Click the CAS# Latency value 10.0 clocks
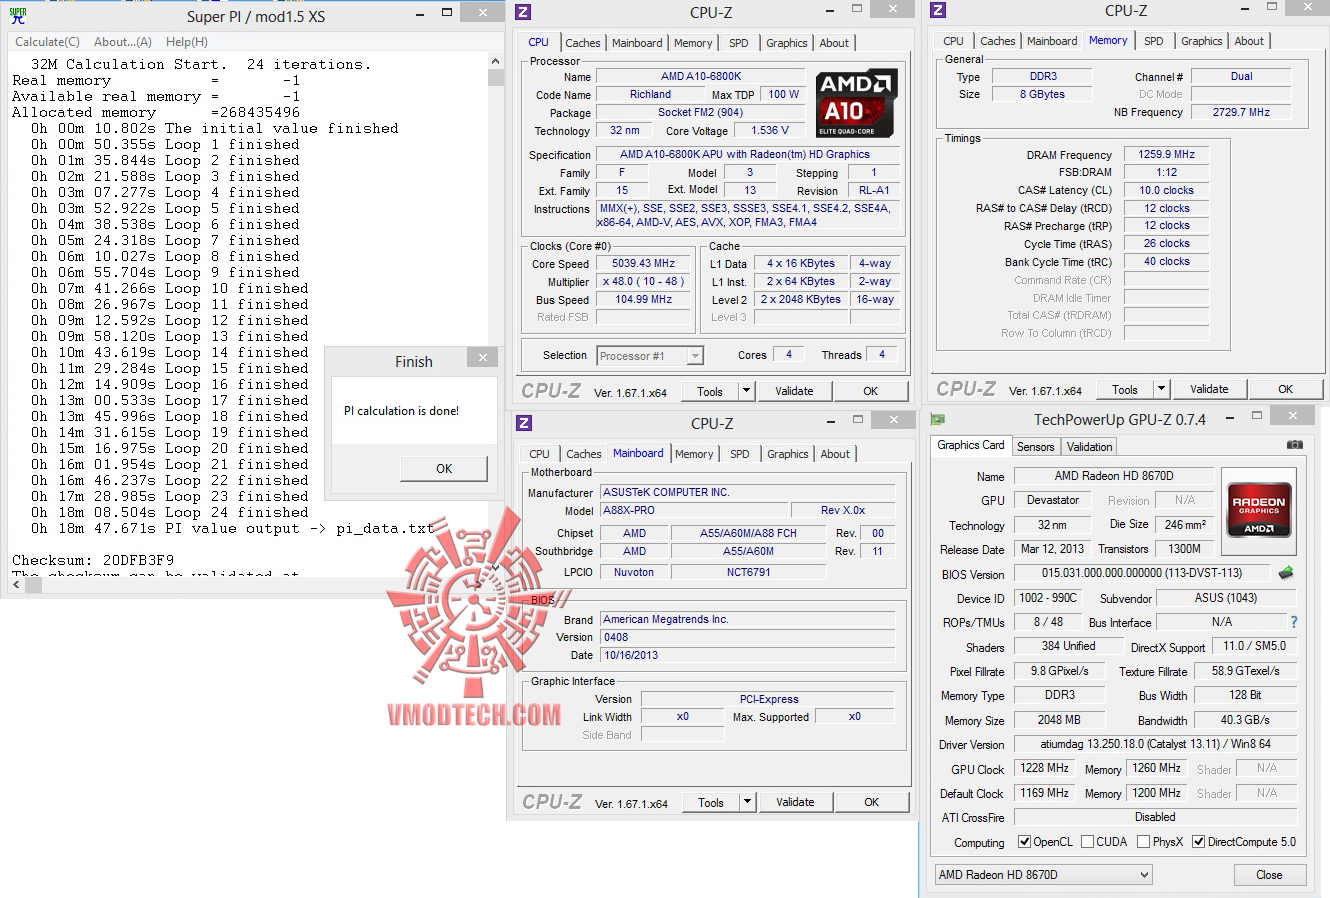The width and height of the screenshot is (1330, 898). coord(1166,190)
